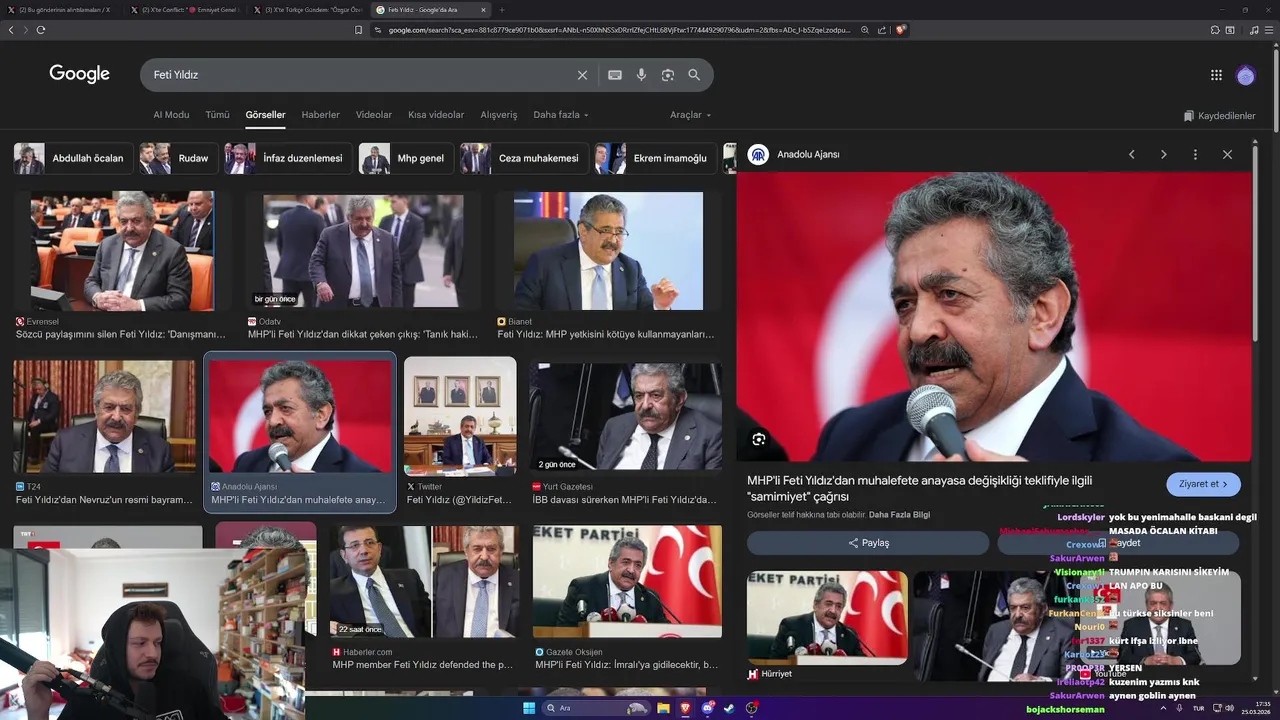This screenshot has width=1280, height=720.
Task: Search inside image with Lens overlay icon
Action: [x=759, y=439]
